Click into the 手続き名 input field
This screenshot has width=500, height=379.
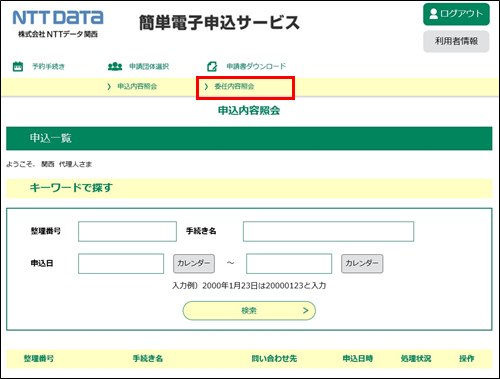[328, 231]
